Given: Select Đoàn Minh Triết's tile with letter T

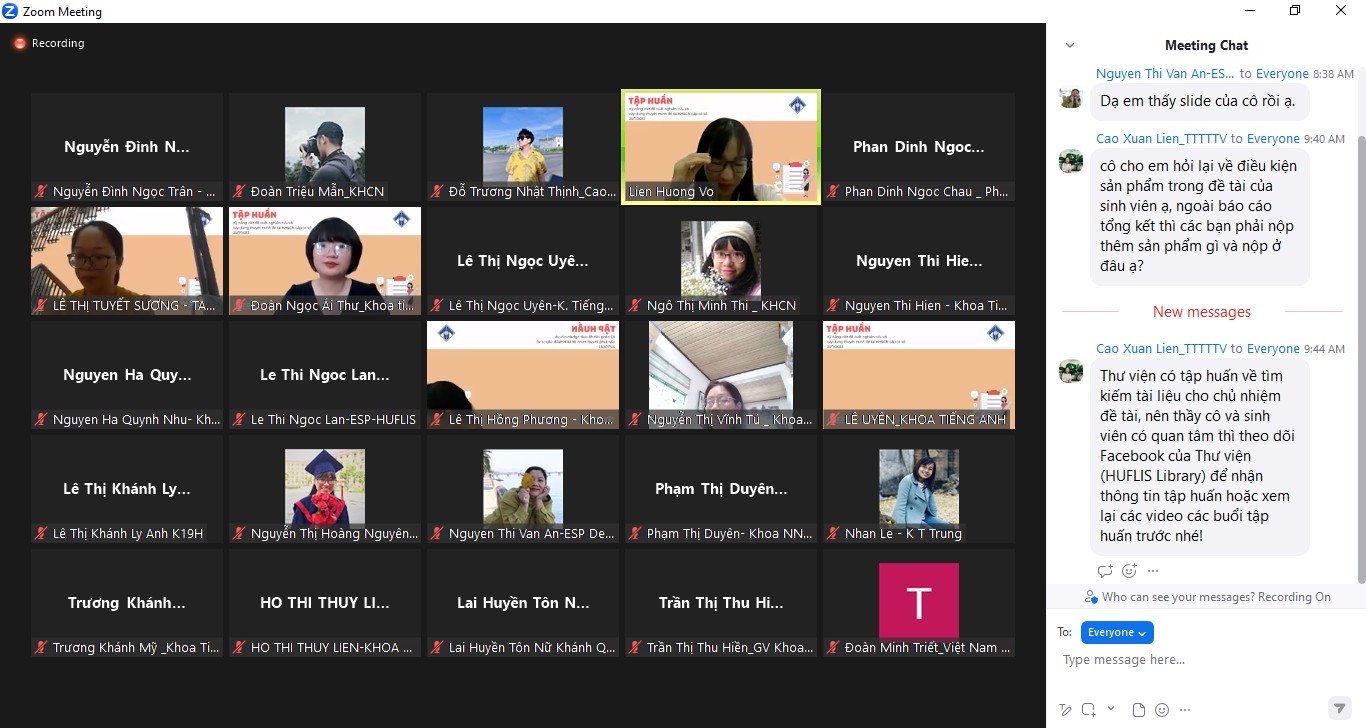Looking at the screenshot, I should pyautogui.click(x=918, y=603).
